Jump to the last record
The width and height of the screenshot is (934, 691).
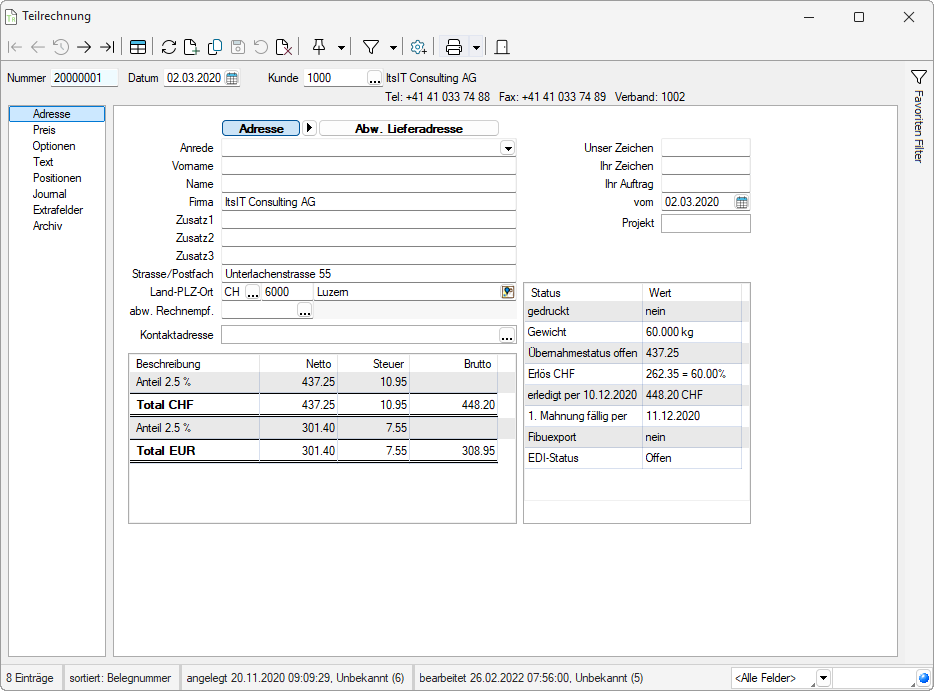coord(107,47)
